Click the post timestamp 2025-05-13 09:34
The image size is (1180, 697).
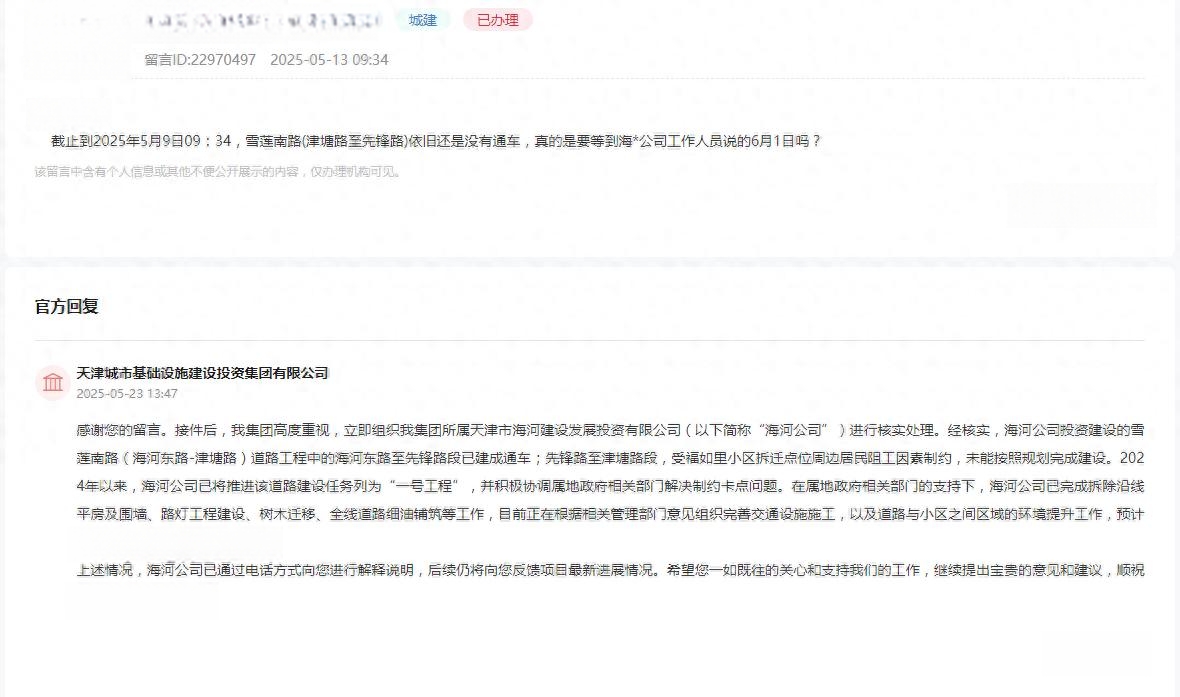point(329,59)
